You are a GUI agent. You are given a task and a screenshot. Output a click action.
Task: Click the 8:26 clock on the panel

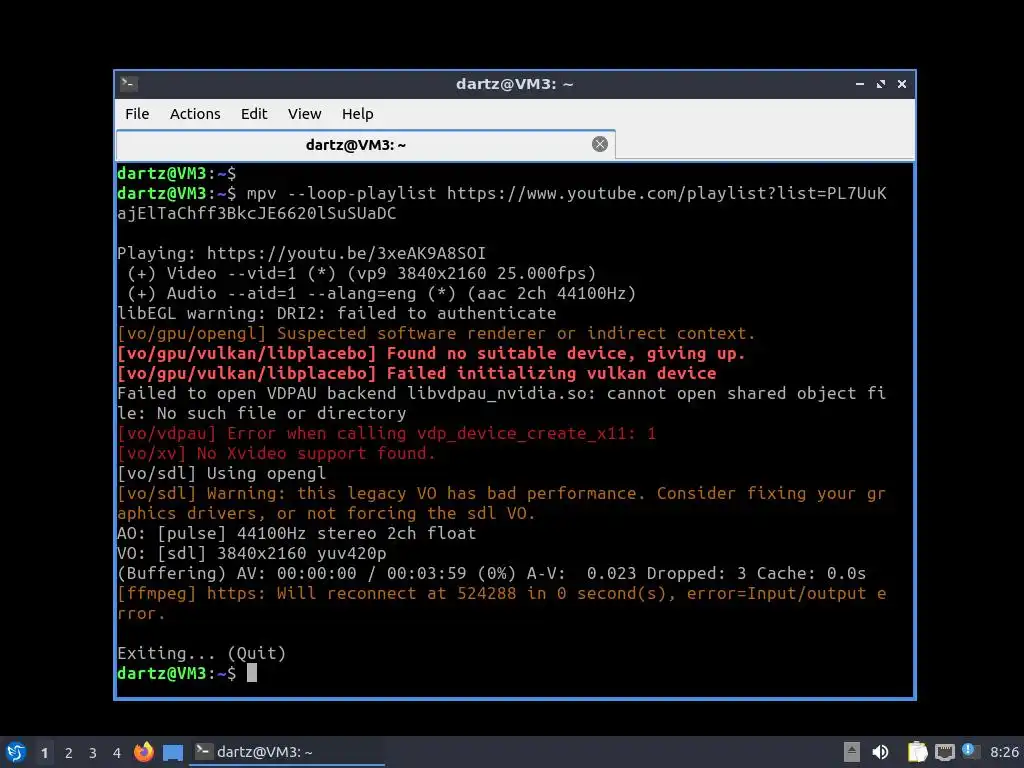tap(1004, 752)
